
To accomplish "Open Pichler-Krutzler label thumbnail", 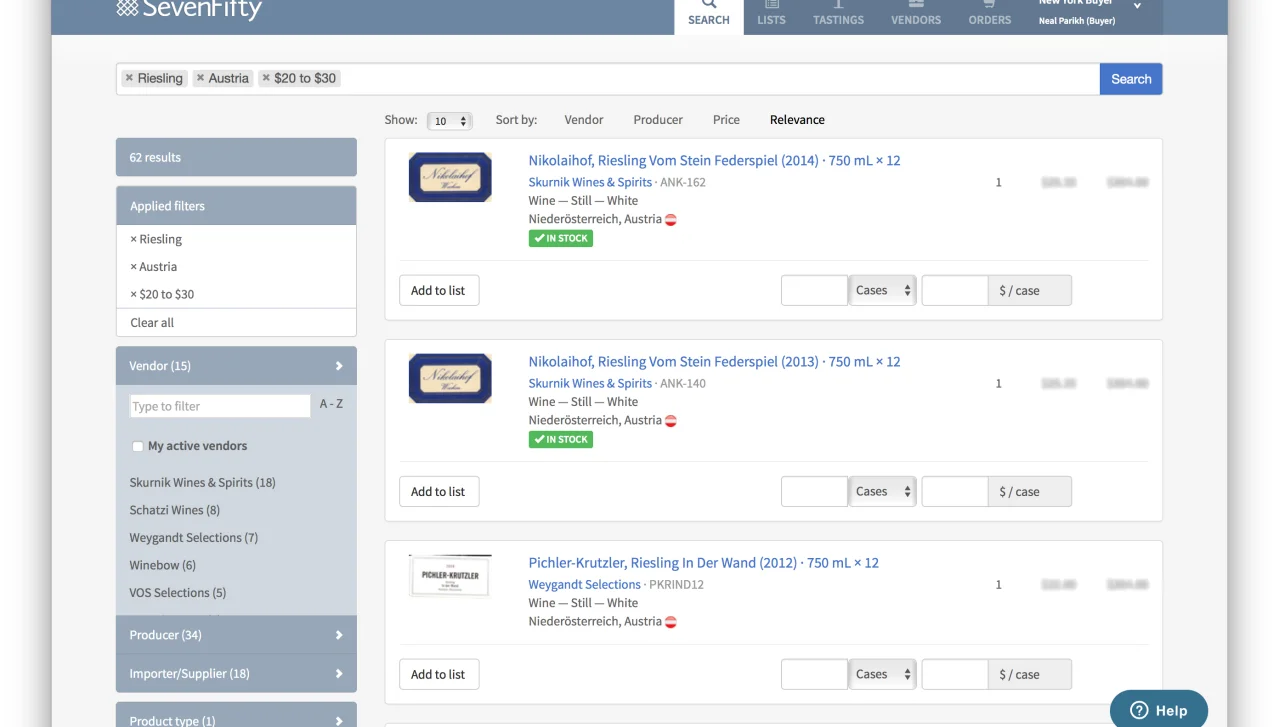I will coord(450,576).
